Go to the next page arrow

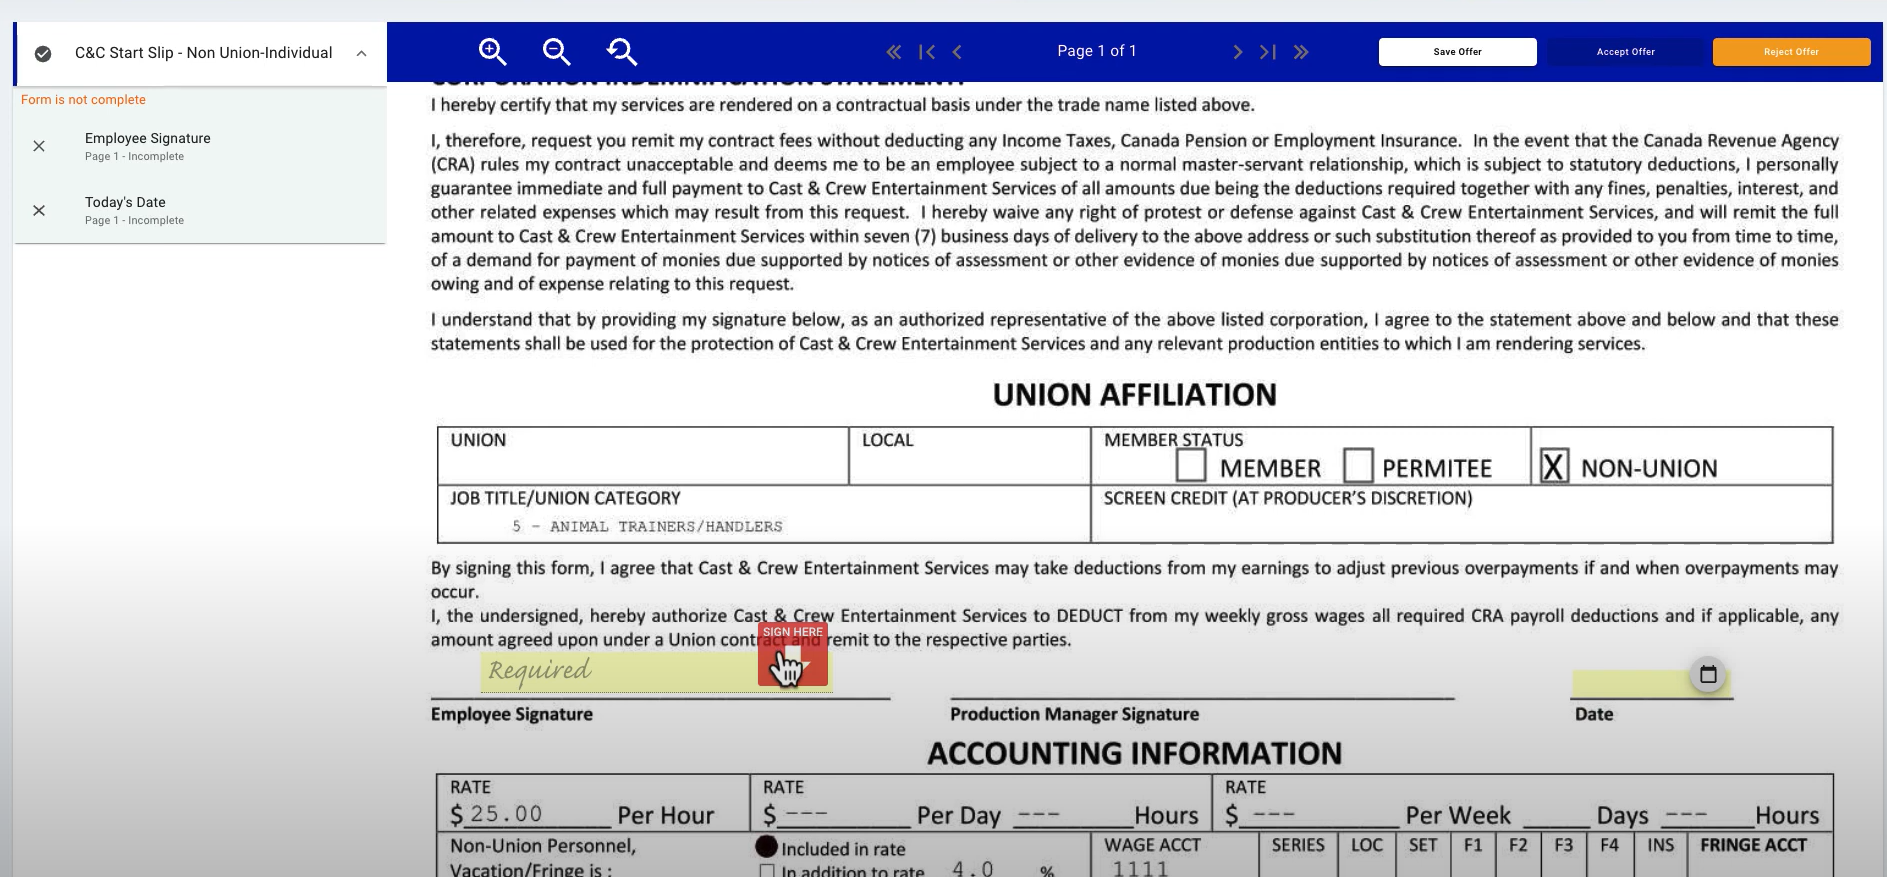point(1238,52)
